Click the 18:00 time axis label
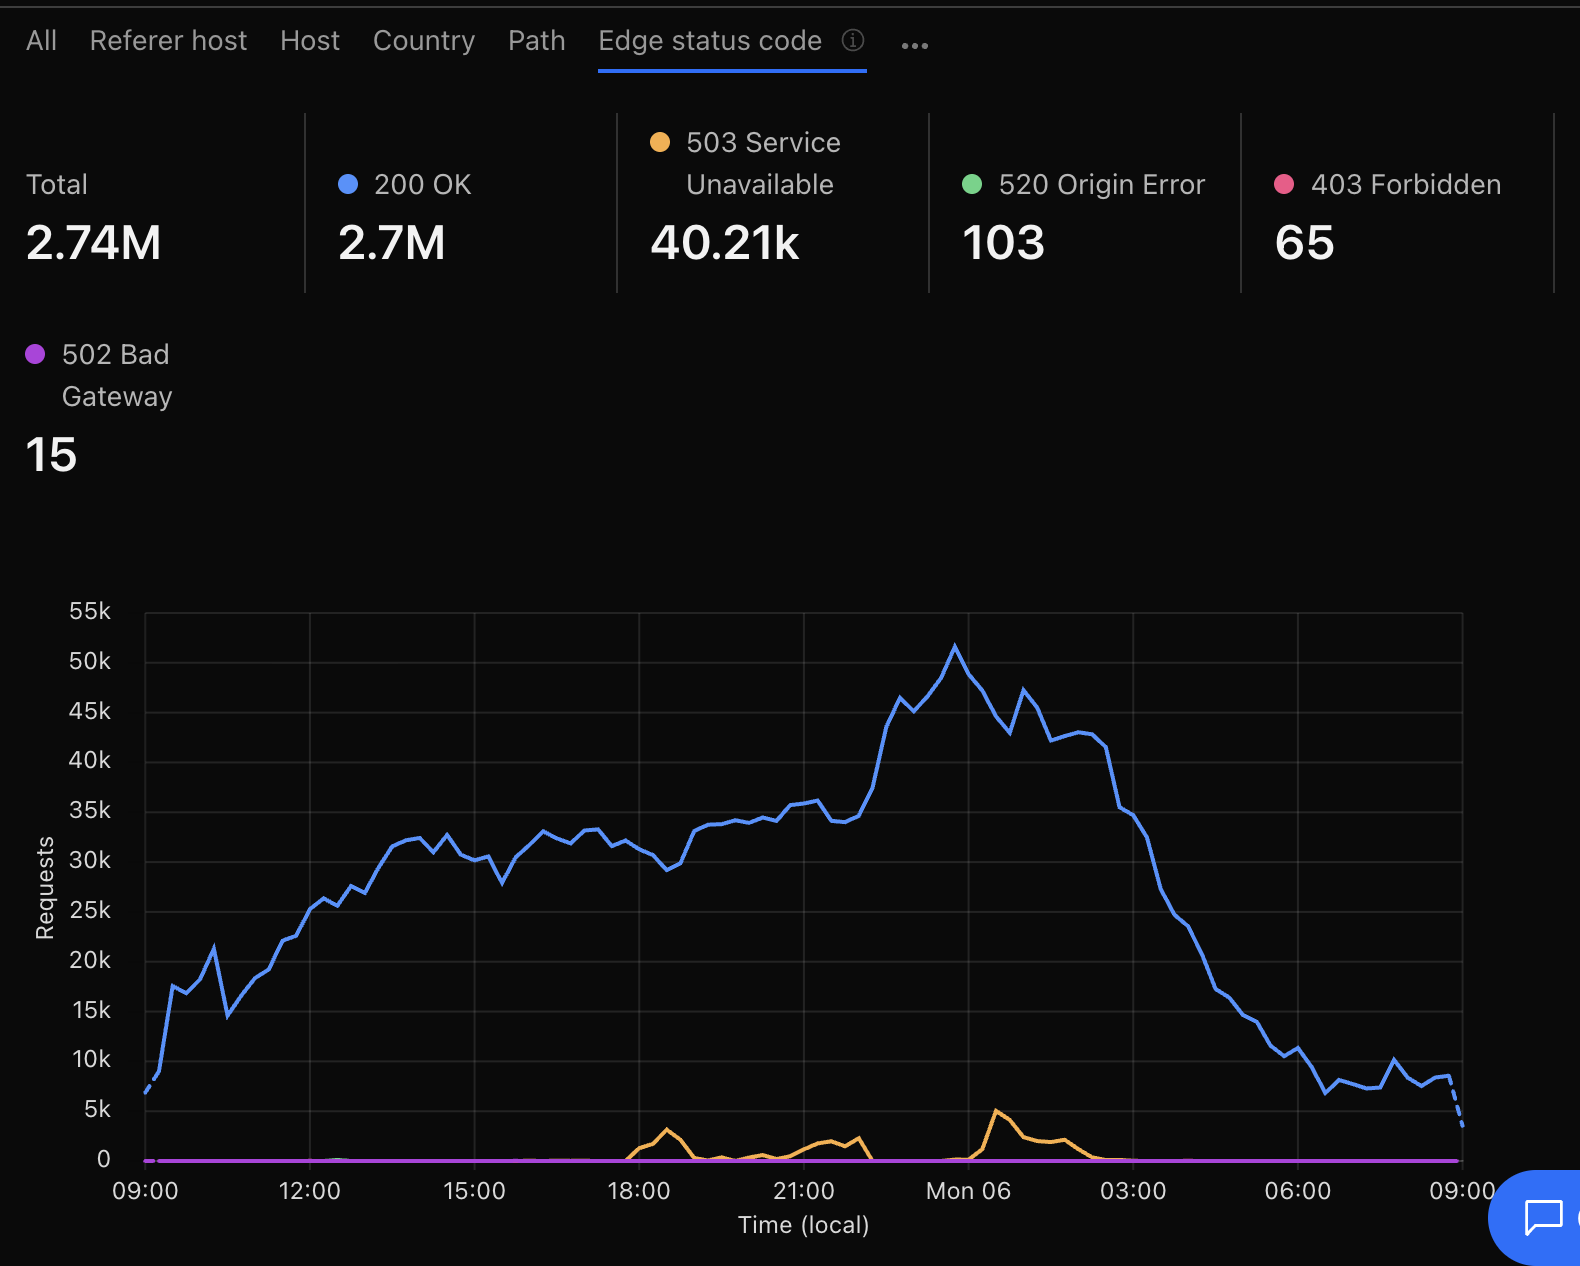 click(x=639, y=1191)
